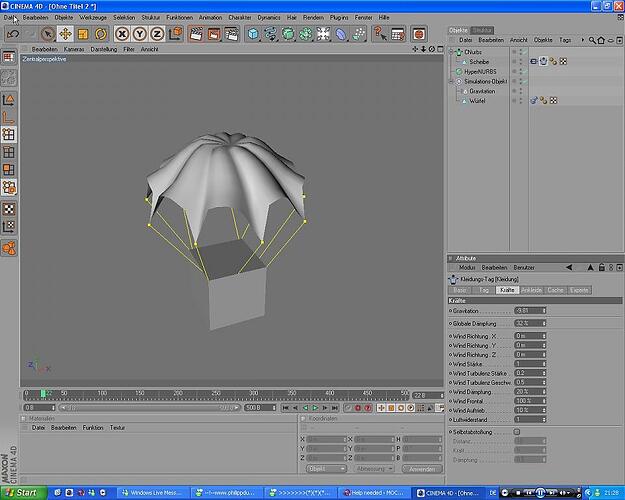Jump to the animation end
The width and height of the screenshot is (625, 500).
[335, 408]
